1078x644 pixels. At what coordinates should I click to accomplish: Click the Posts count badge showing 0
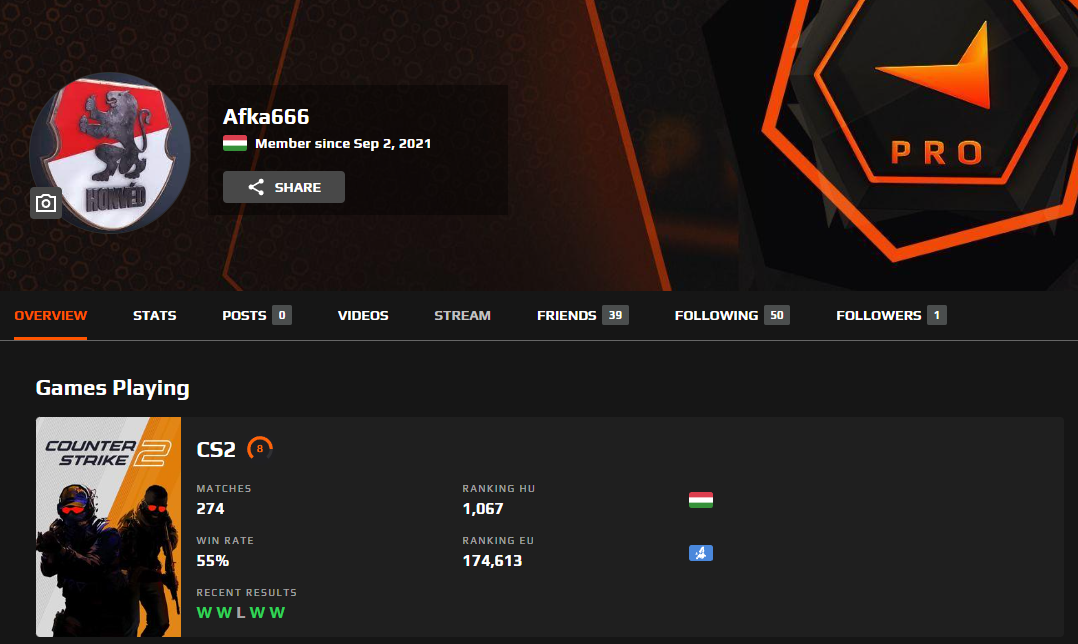(282, 315)
